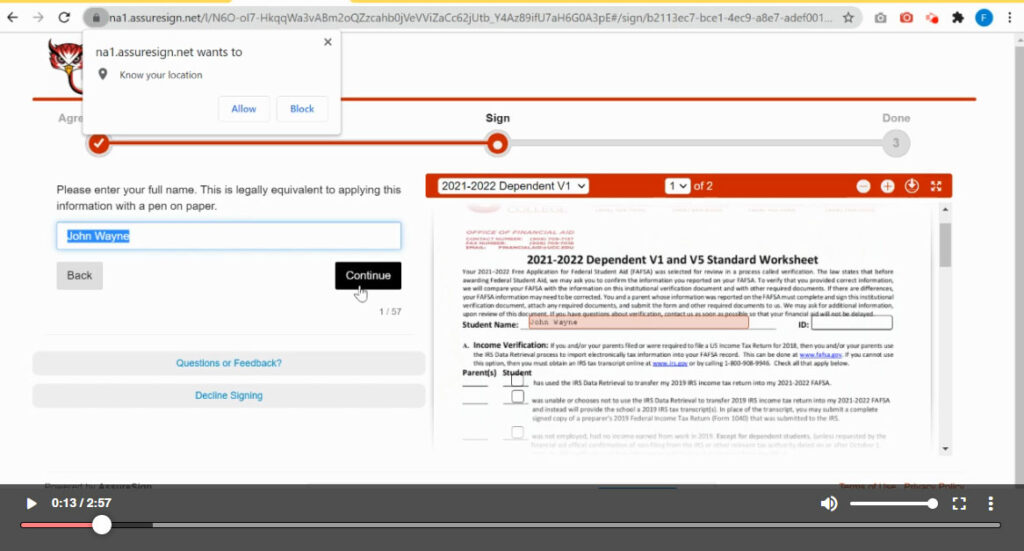Screen dimensions: 1024x551
Task: Check the student box for was not employed
Action: tap(517, 432)
